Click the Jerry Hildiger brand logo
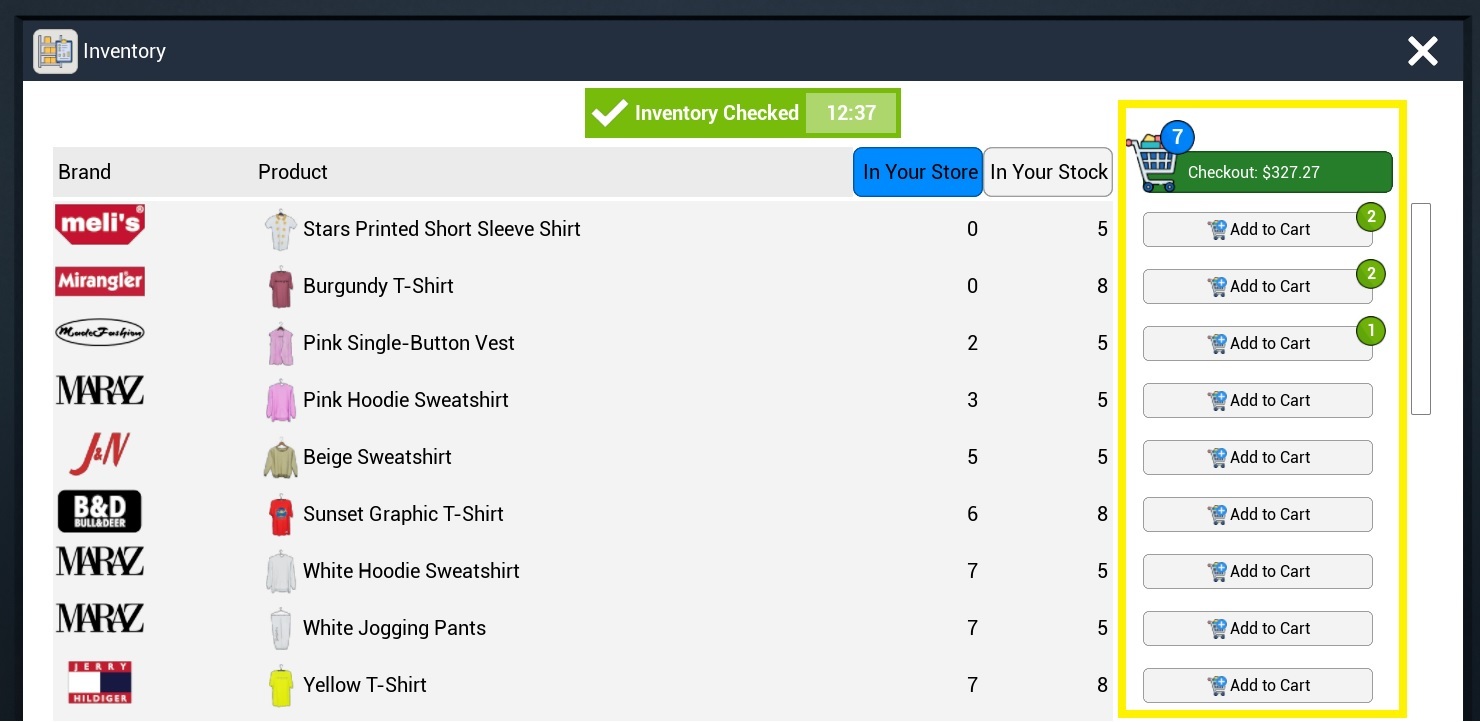1480x722 pixels. click(x=100, y=682)
